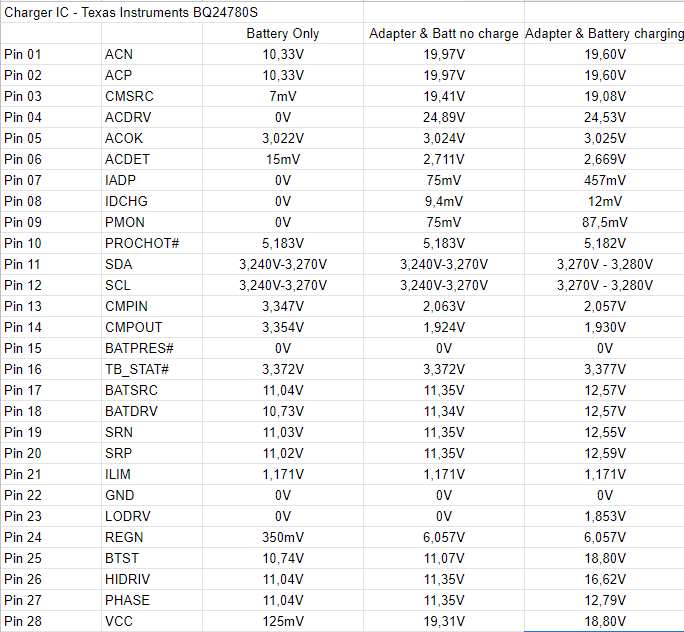Click the '24,89V' value
684x632 pixels.
tap(444, 117)
